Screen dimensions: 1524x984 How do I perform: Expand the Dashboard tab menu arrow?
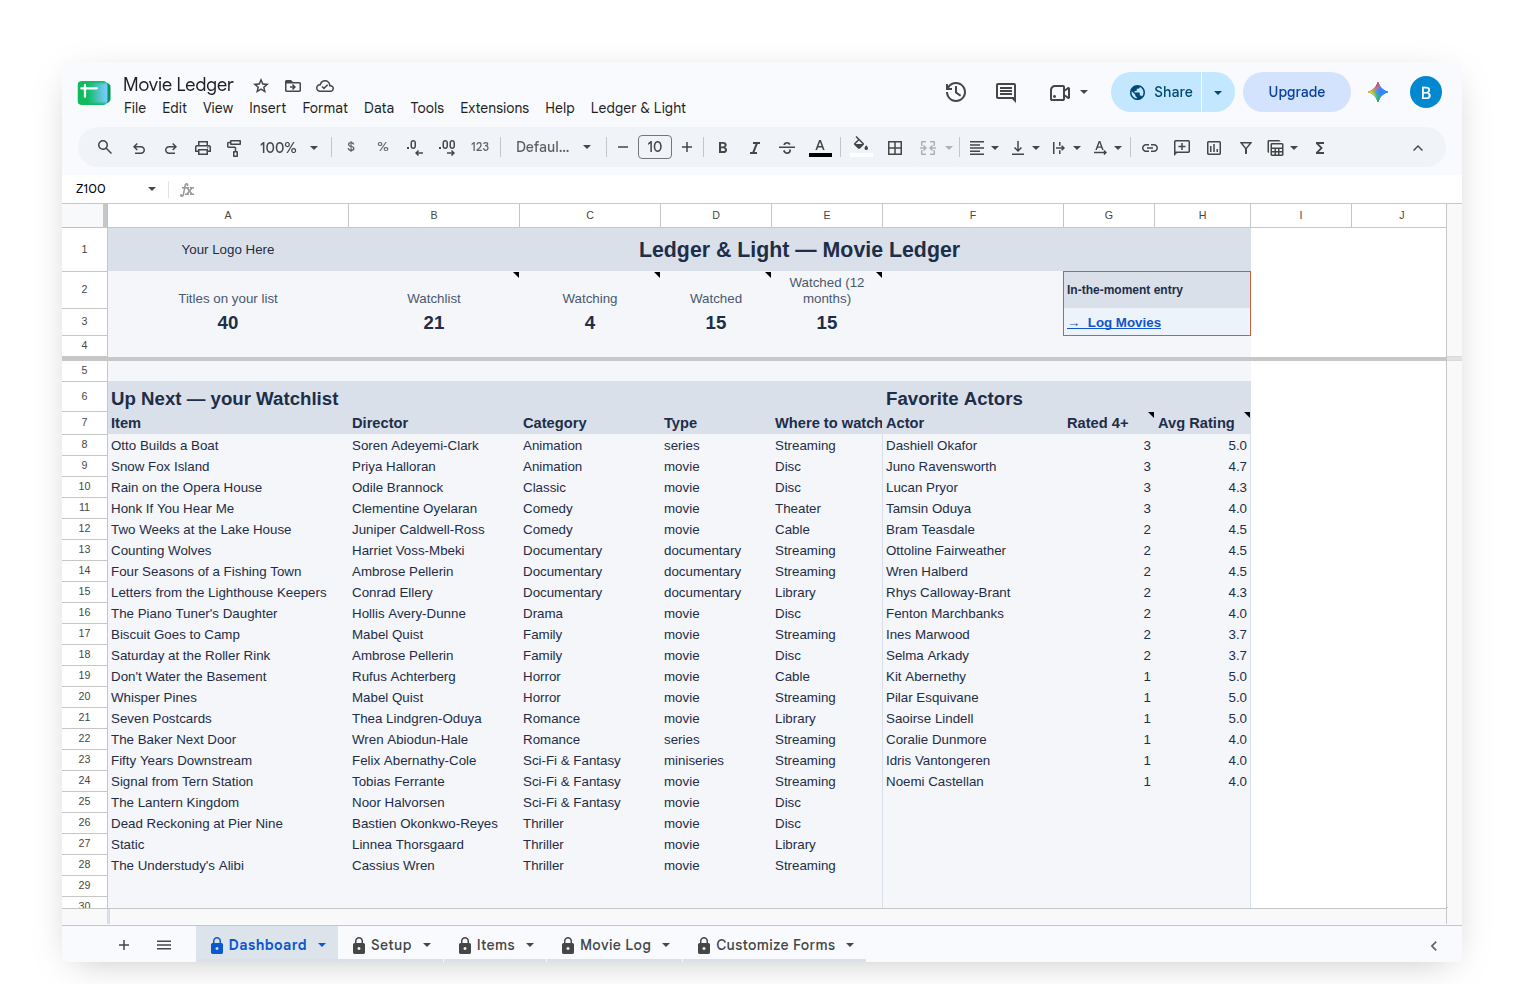(x=322, y=945)
